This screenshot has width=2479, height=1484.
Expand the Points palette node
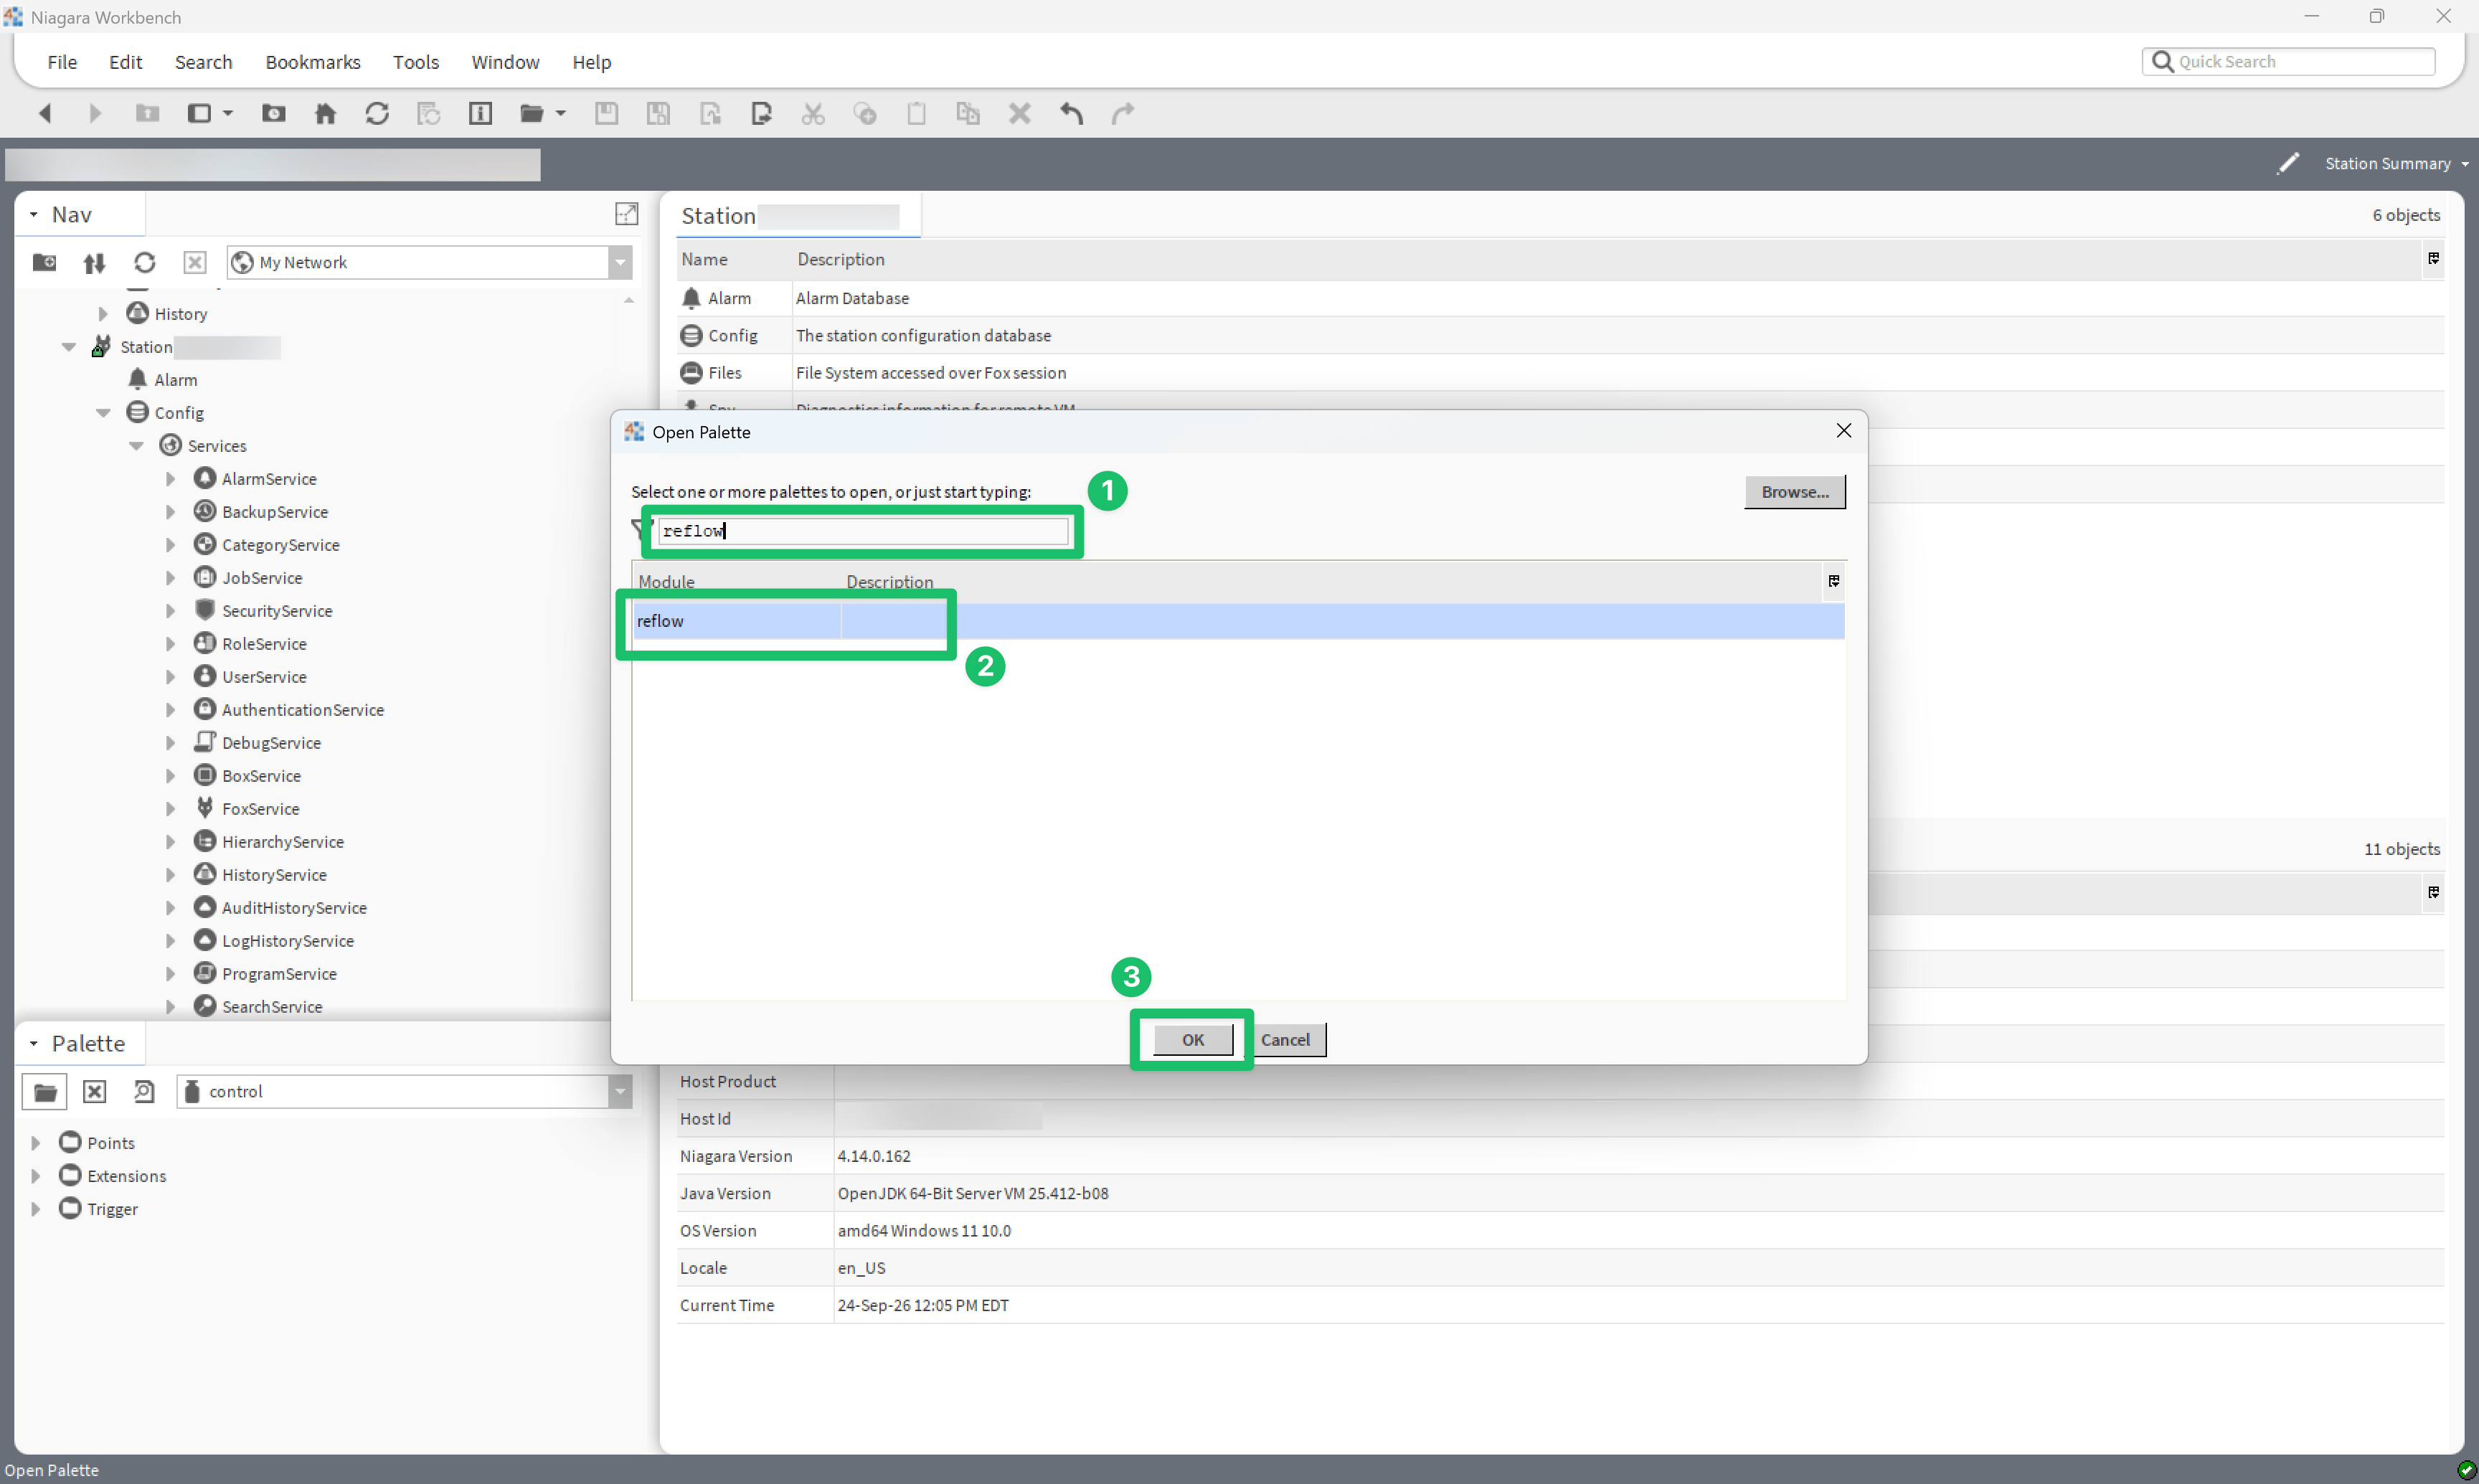(36, 1143)
